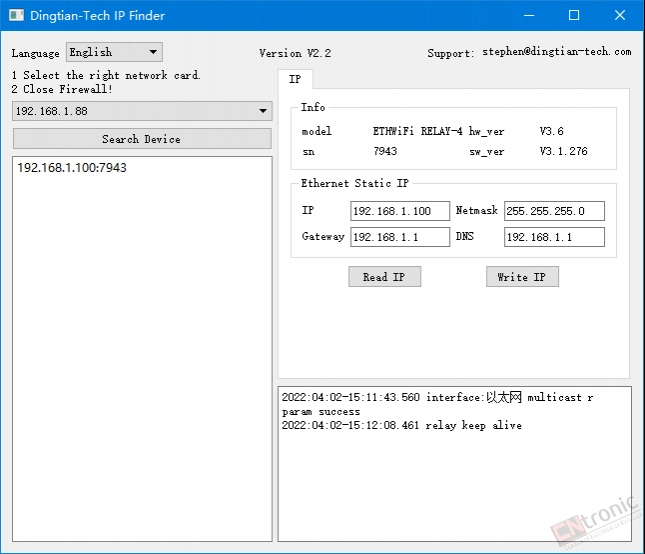
Task: Expand the network card dropdown 192.168.1.88
Action: (142, 111)
